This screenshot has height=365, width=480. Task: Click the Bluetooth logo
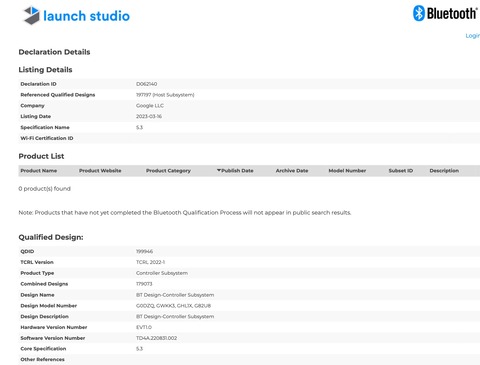point(445,13)
